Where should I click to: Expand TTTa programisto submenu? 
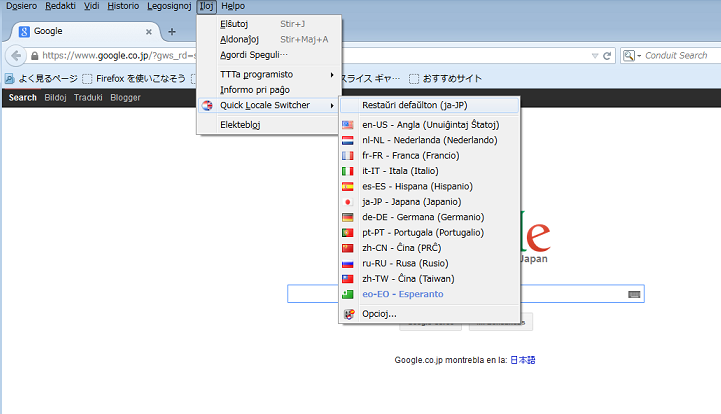pyautogui.click(x=269, y=75)
